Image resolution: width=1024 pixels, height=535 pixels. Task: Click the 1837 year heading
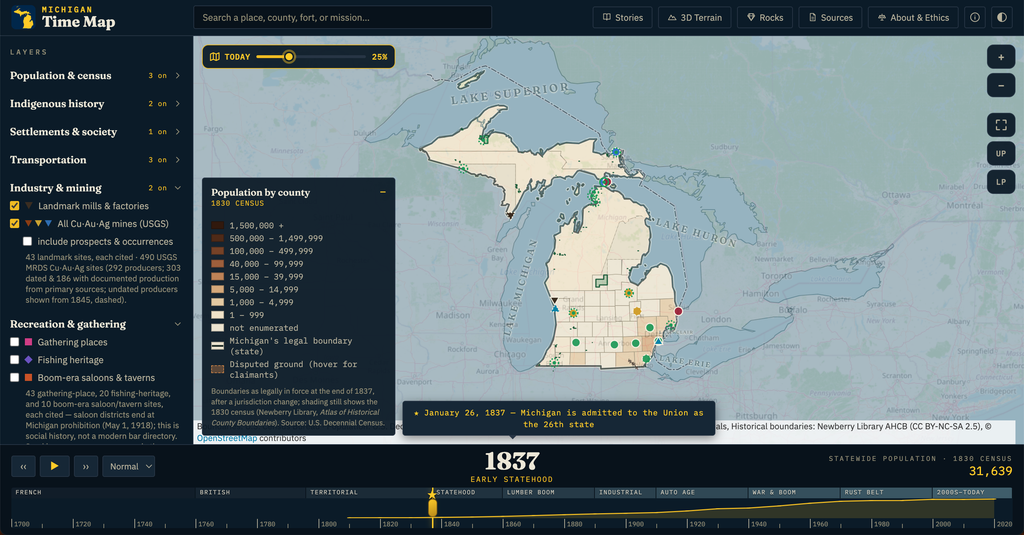click(x=511, y=461)
